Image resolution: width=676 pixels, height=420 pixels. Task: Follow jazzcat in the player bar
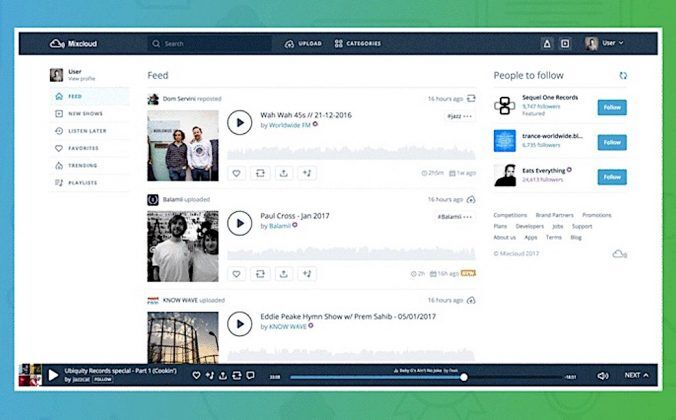(103, 379)
